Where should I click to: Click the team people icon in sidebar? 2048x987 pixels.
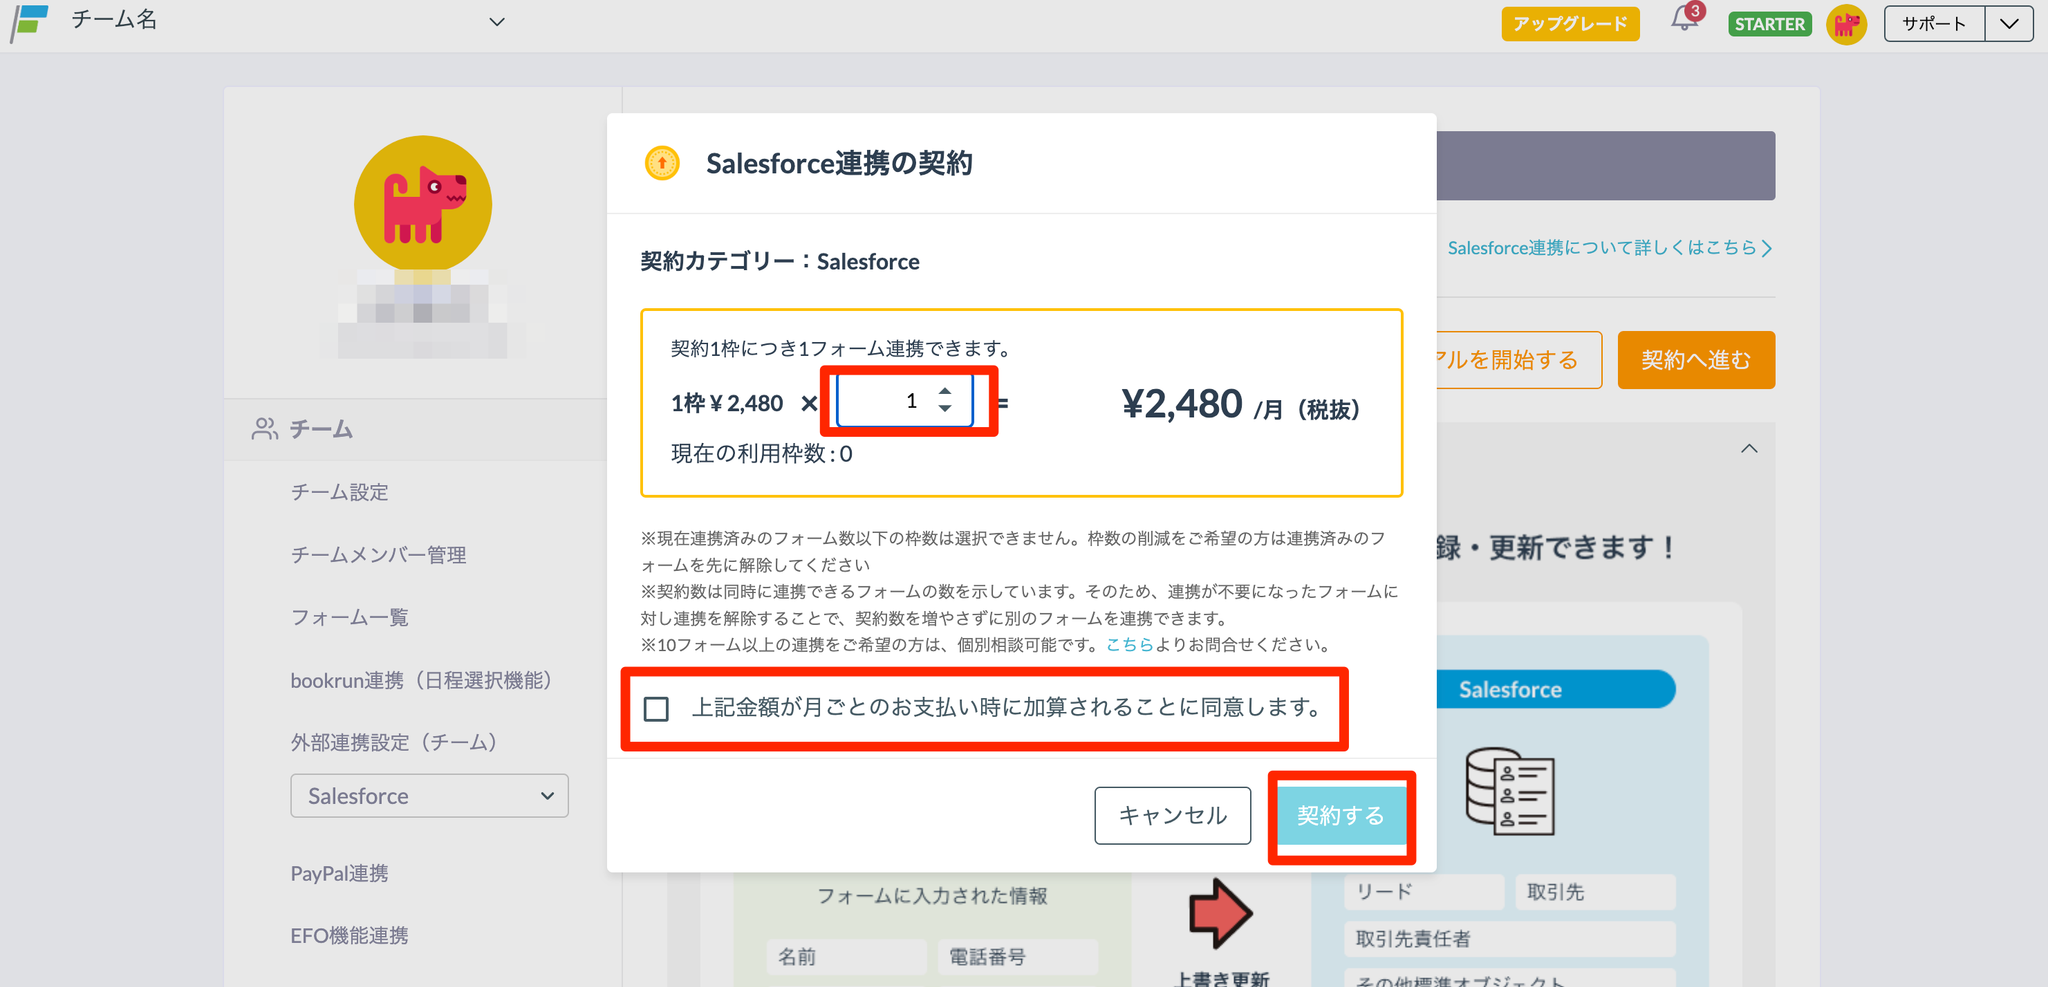coord(264,429)
